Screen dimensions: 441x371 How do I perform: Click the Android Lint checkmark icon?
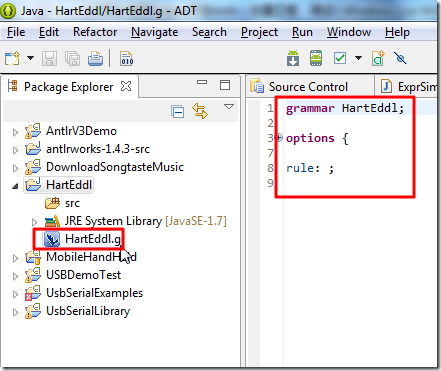pyautogui.click(x=340, y=58)
